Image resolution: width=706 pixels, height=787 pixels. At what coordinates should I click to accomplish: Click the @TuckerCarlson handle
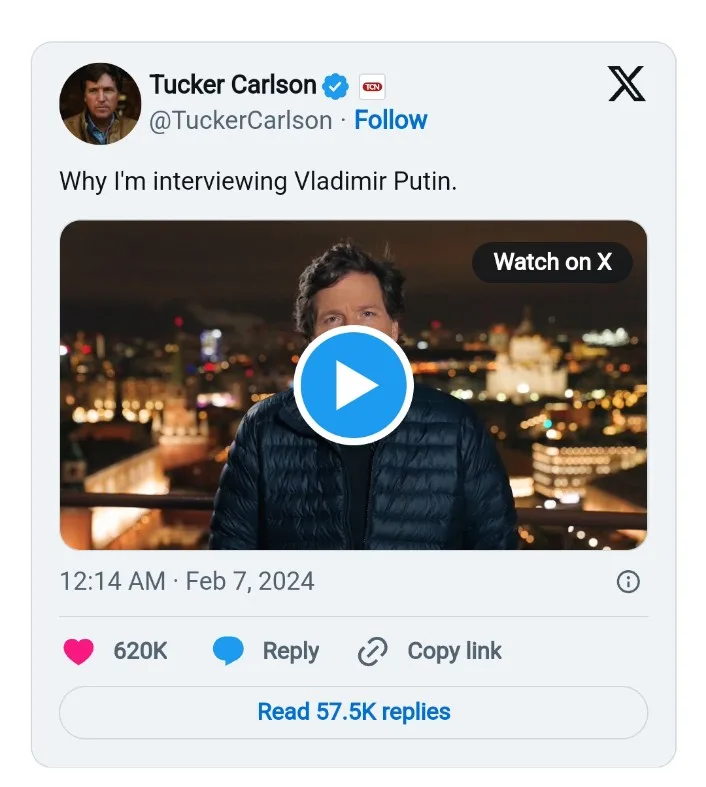click(x=240, y=121)
